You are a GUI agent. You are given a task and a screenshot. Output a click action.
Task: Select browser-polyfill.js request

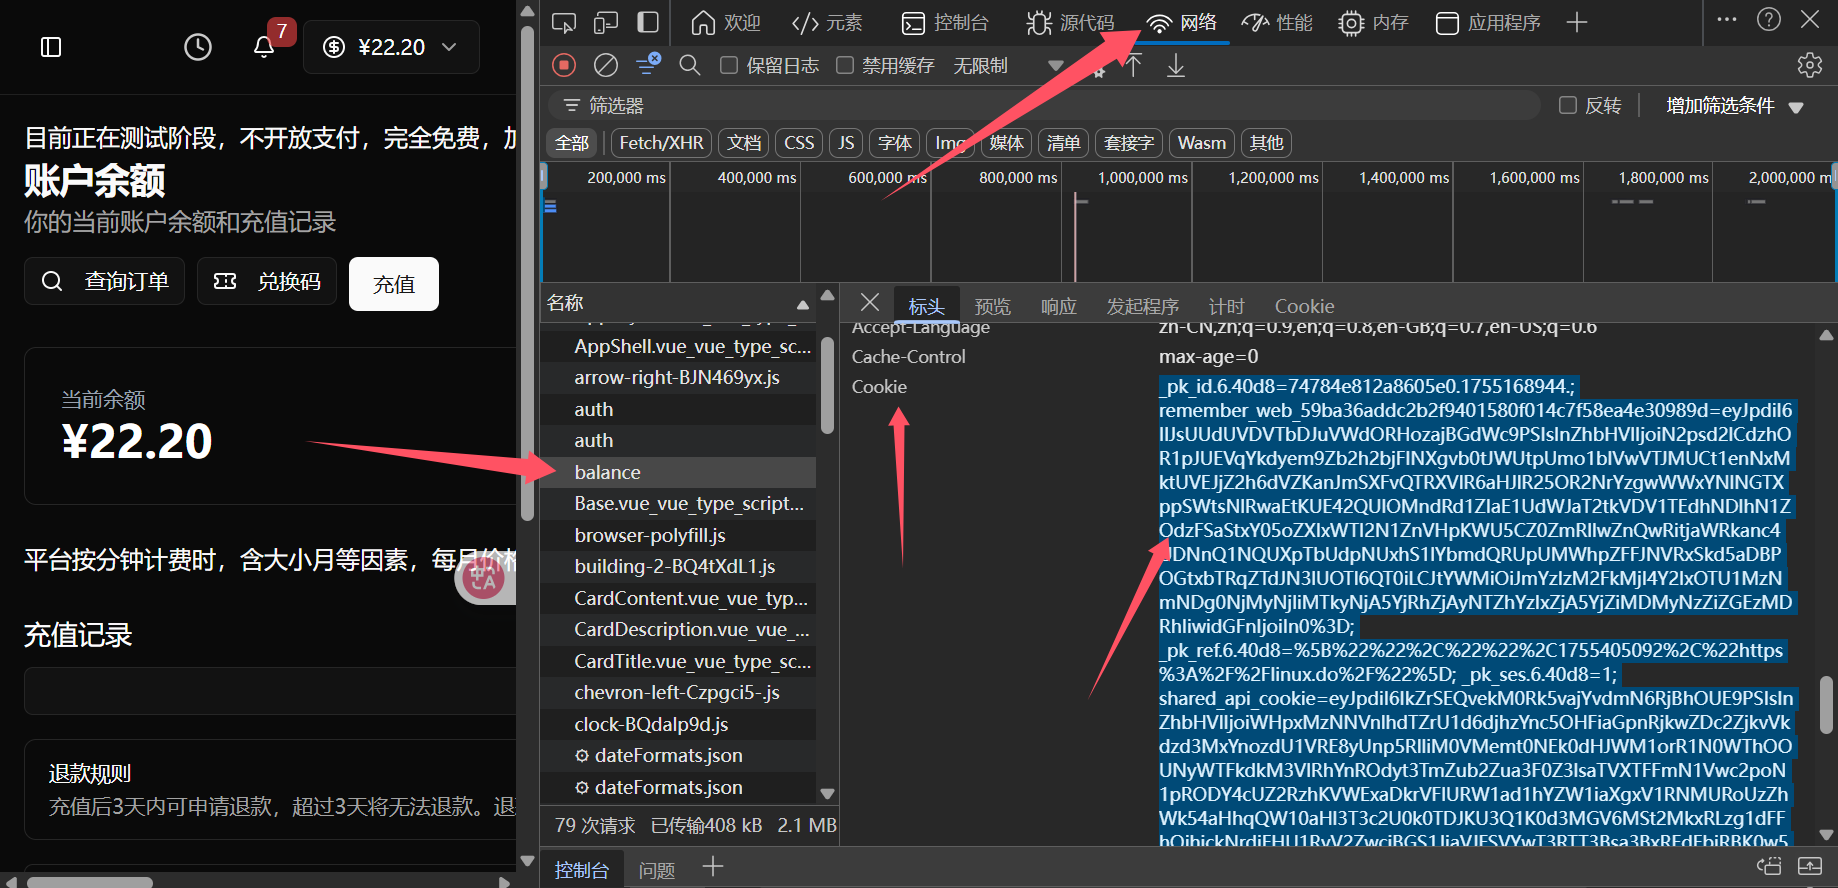(x=678, y=535)
